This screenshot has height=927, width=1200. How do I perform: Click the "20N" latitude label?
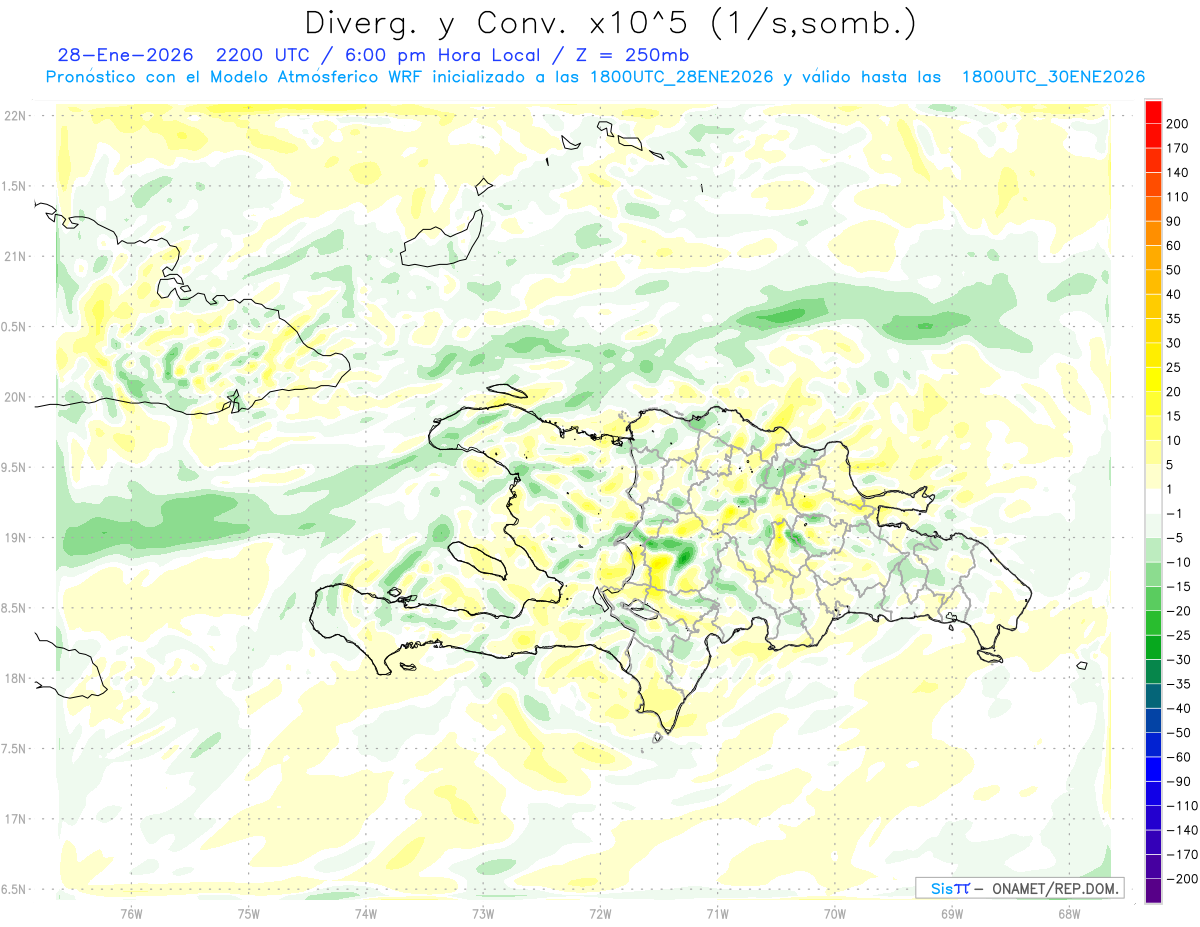(x=14, y=397)
